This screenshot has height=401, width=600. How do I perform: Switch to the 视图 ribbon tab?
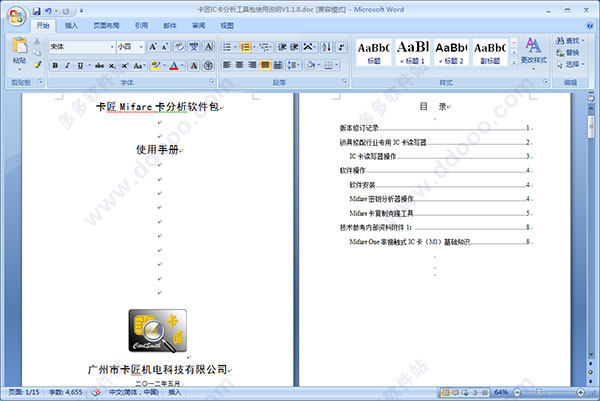pyautogui.click(x=227, y=26)
